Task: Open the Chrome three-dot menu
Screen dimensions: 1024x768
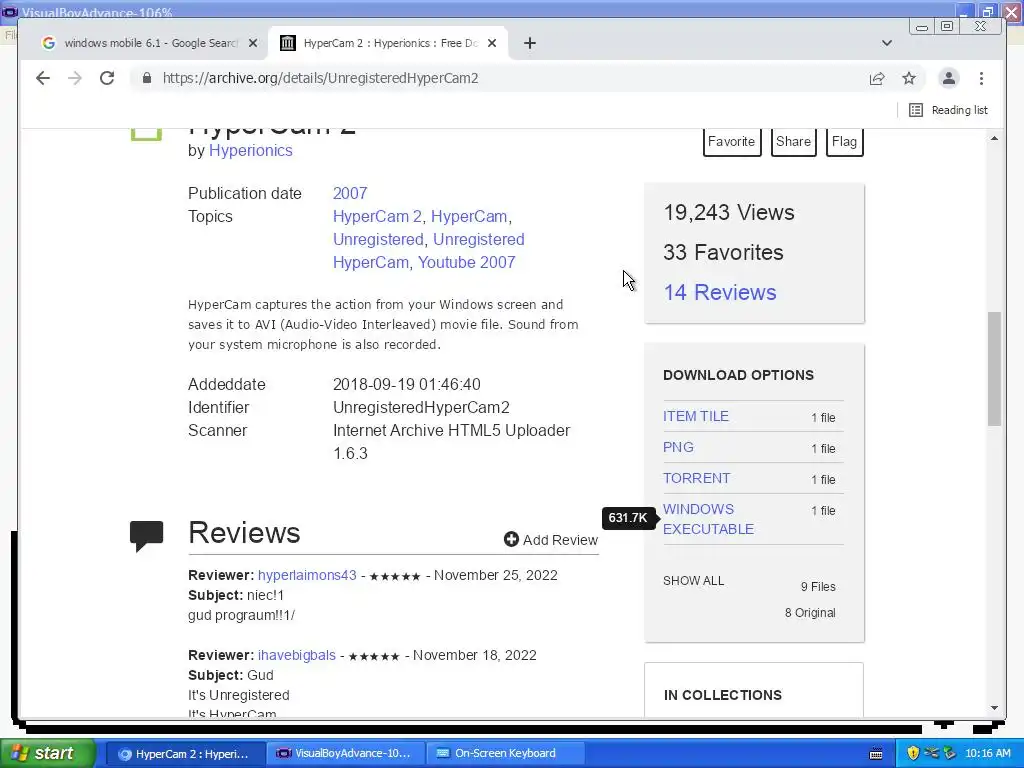Action: coord(982,78)
